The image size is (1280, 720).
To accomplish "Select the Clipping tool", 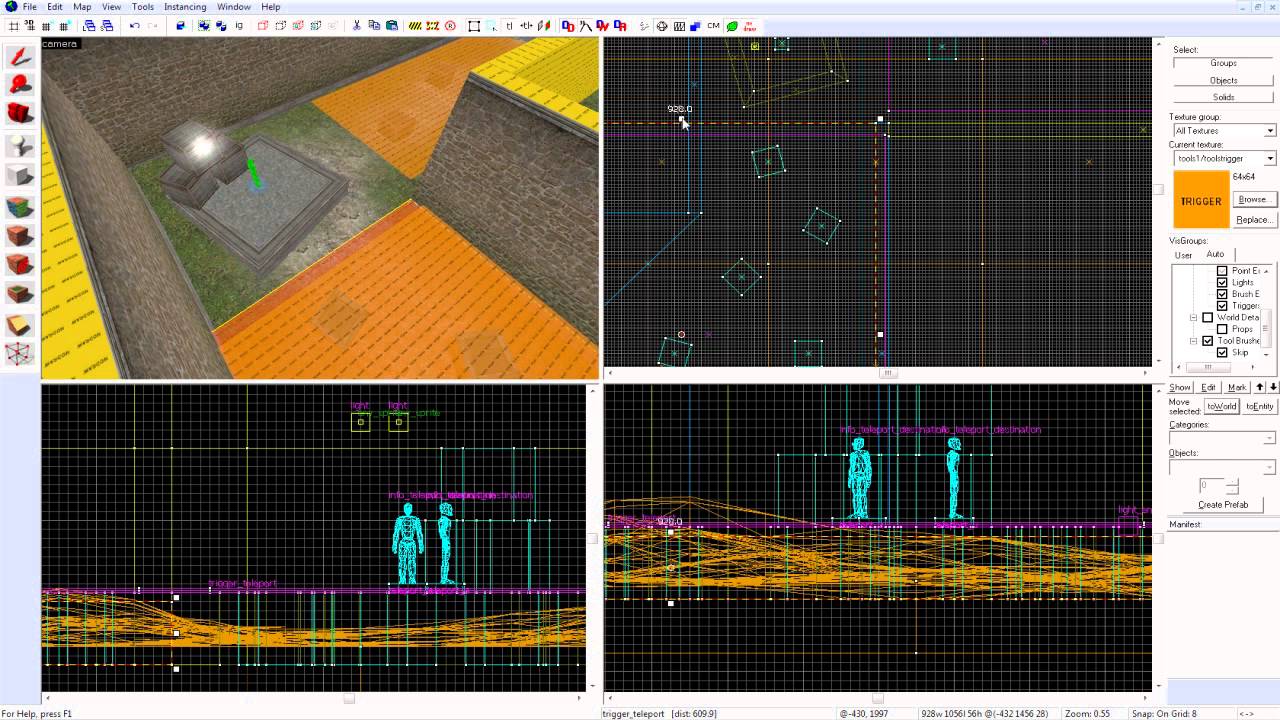I will point(20,325).
